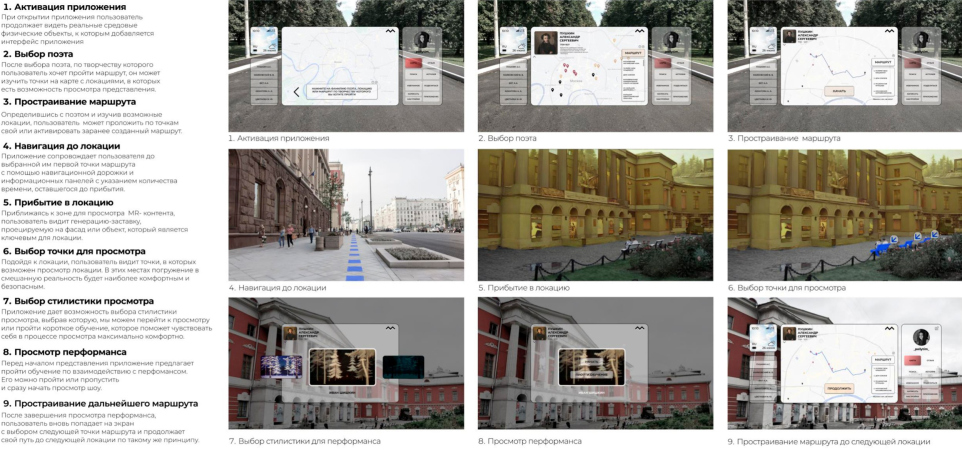Viewport: 962px width, 450px height.
Task: Click the back chevron on the activation screen map
Action: click(297, 93)
